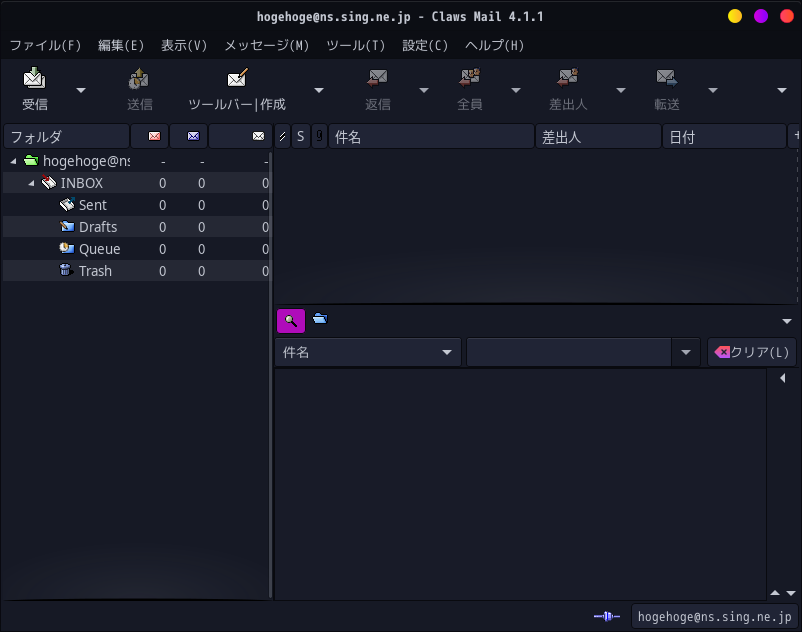Screen dimensions: 802x632
Task: Click new messages column icon in folder header
Action: pyautogui.click(x=154, y=136)
